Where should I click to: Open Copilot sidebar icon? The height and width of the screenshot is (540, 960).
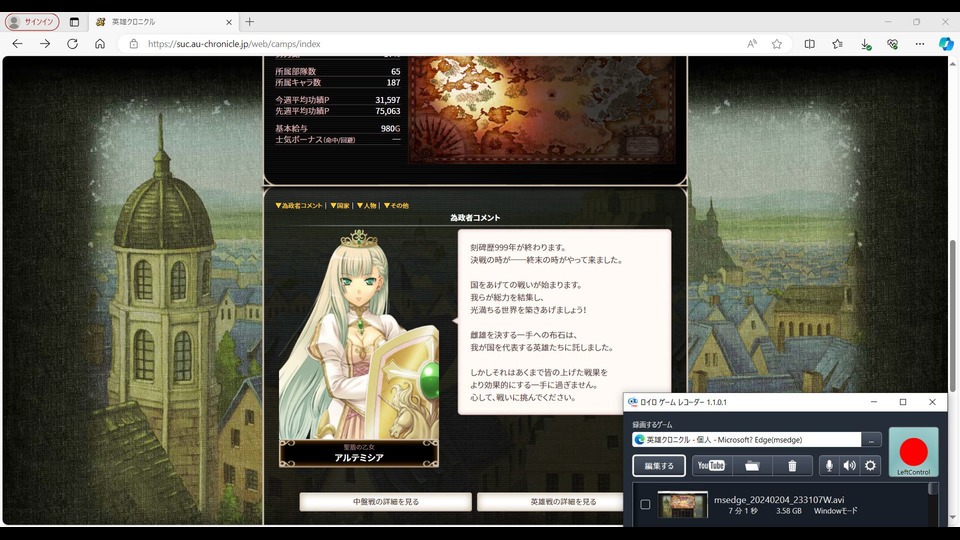946,44
